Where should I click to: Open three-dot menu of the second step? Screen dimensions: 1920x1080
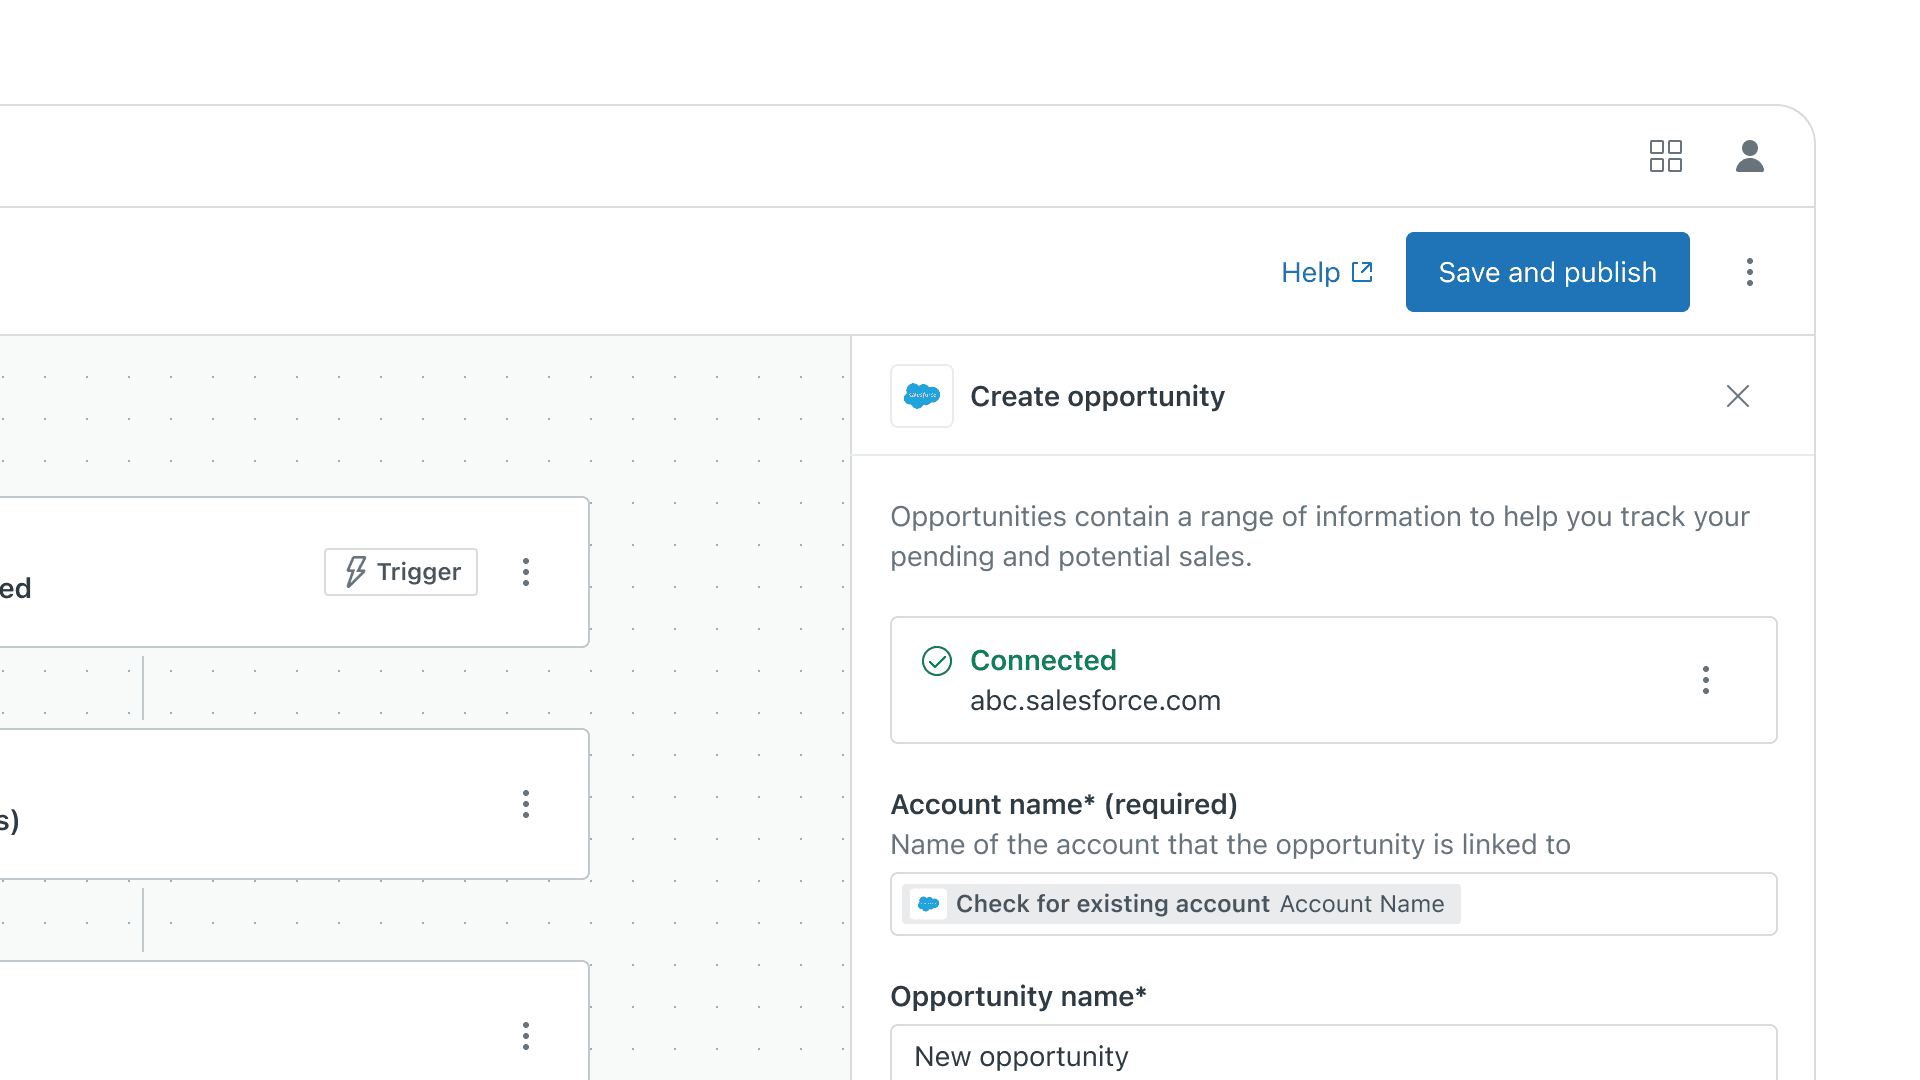tap(525, 804)
